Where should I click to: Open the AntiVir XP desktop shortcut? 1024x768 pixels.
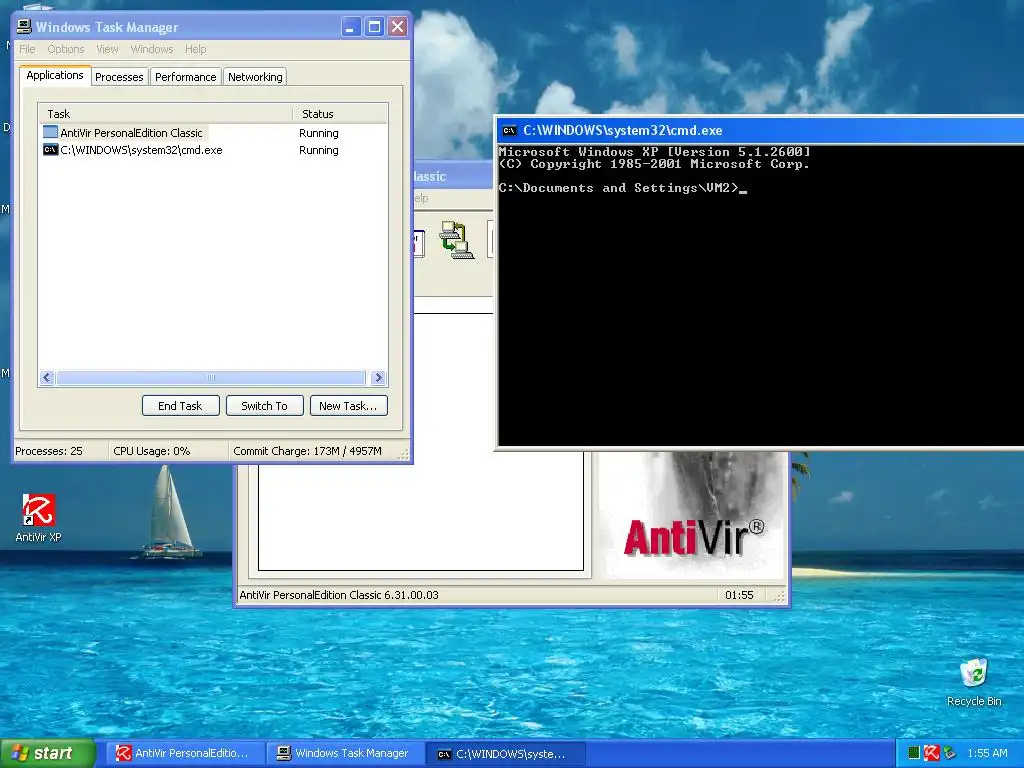point(39,517)
